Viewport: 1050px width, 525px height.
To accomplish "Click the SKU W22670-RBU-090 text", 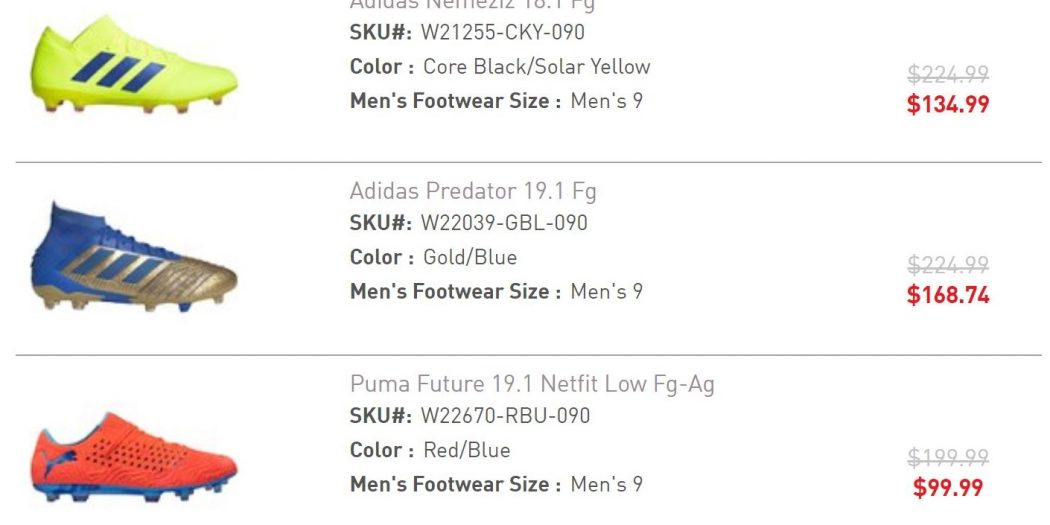I will tap(505, 415).
